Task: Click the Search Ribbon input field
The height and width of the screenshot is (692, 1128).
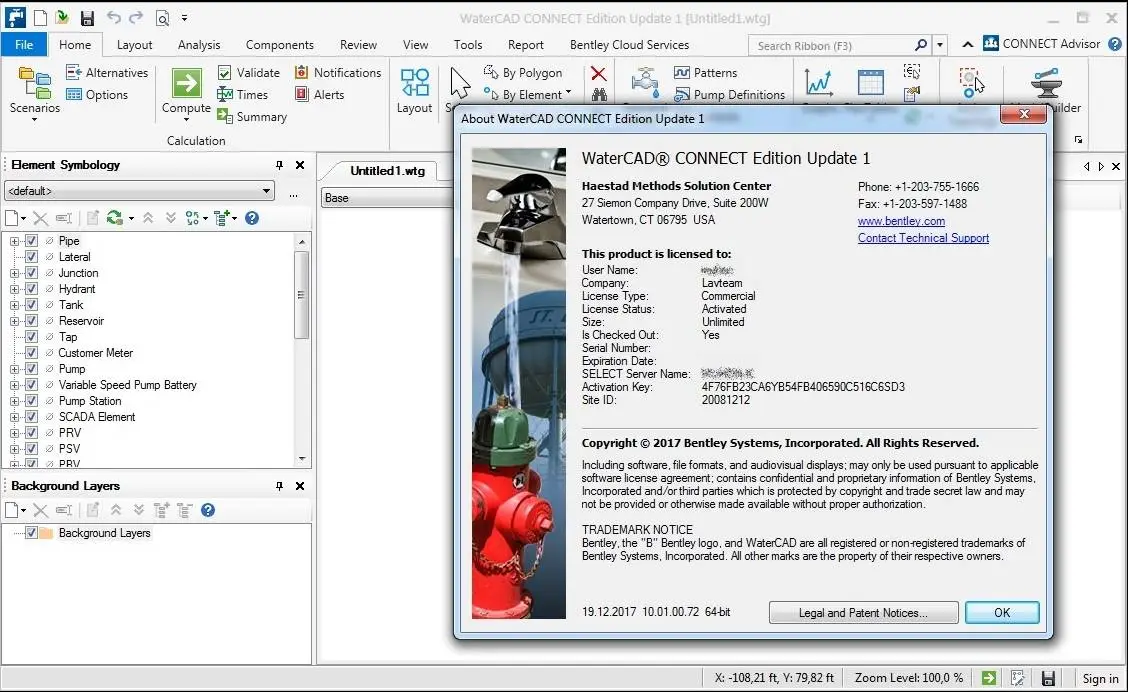Action: [x=832, y=46]
